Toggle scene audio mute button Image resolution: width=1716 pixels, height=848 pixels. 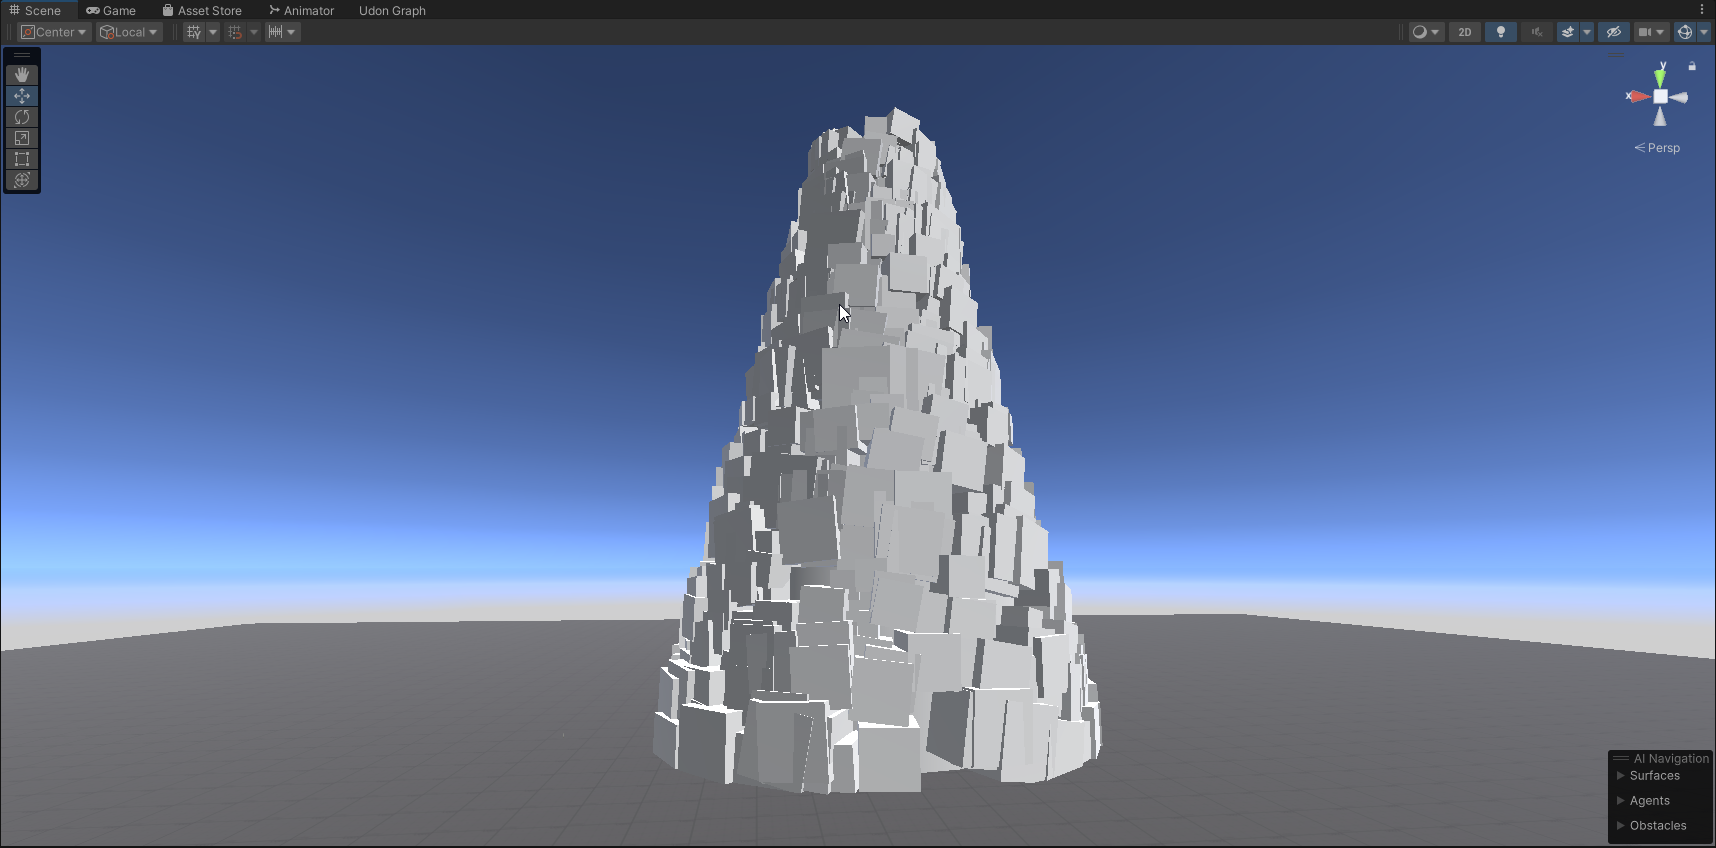coord(1537,32)
